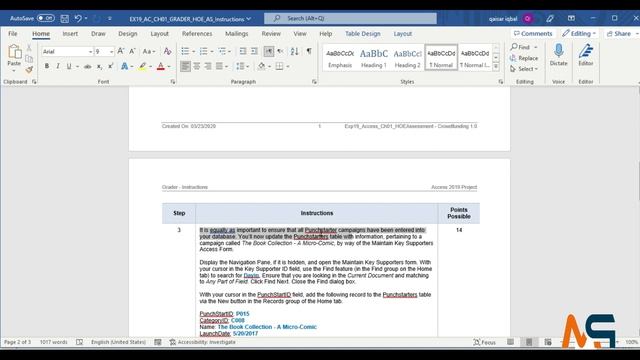This screenshot has width=640, height=360.
Task: Decrease font size with Shrink Font
Action: pos(132,51)
